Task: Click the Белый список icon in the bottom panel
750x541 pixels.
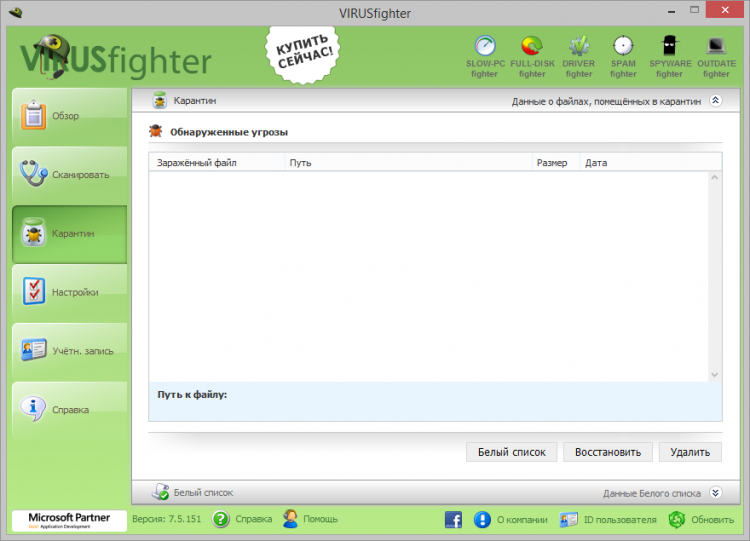Action: 160,492
